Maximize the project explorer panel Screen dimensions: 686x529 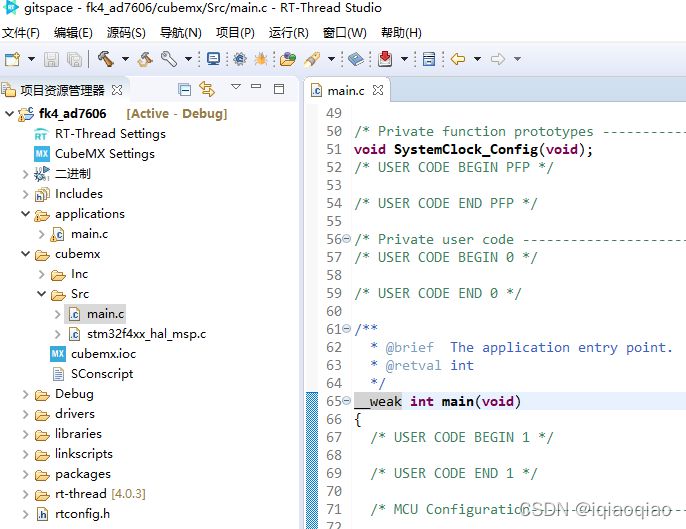[279, 89]
